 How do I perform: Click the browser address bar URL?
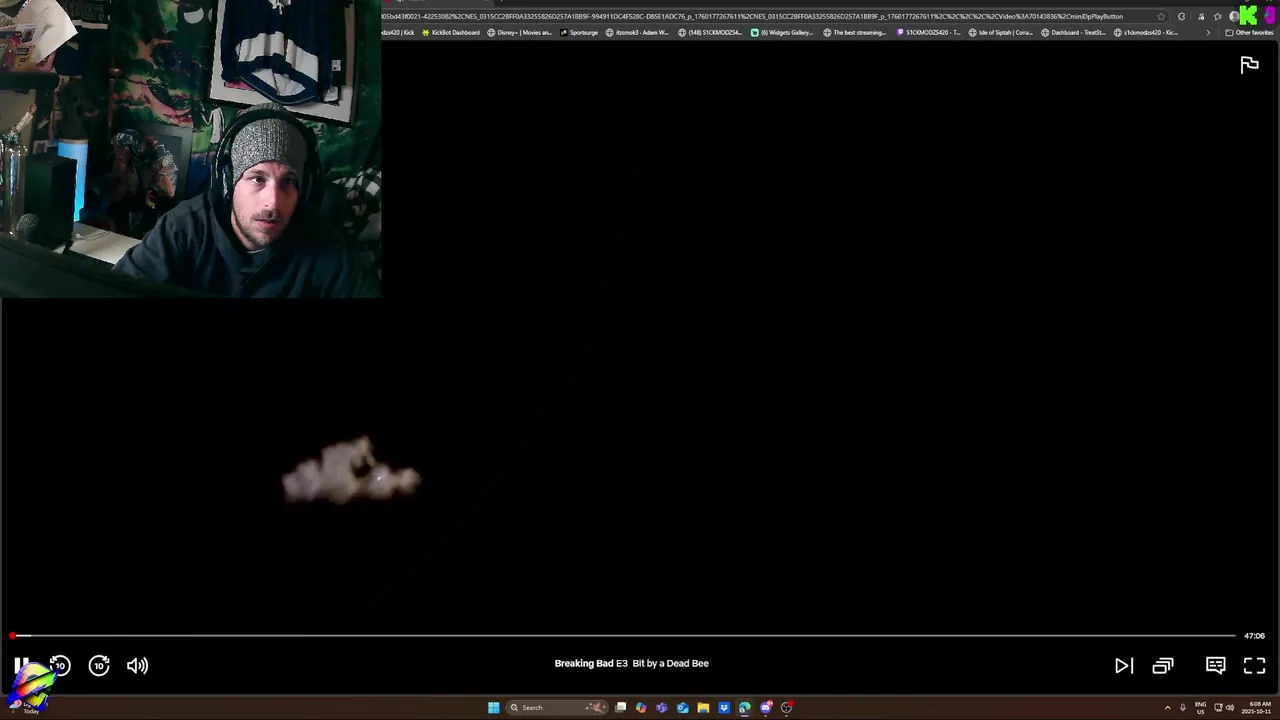[752, 16]
